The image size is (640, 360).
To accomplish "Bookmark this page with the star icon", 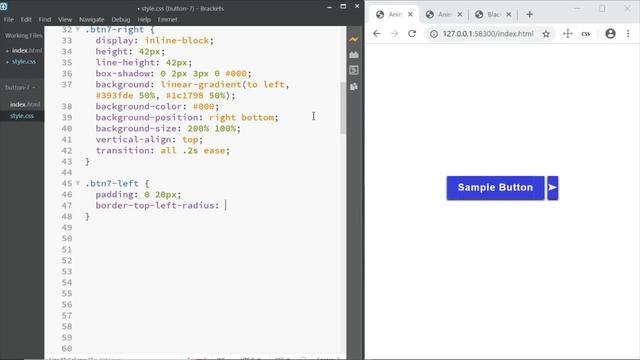I will coord(546,34).
